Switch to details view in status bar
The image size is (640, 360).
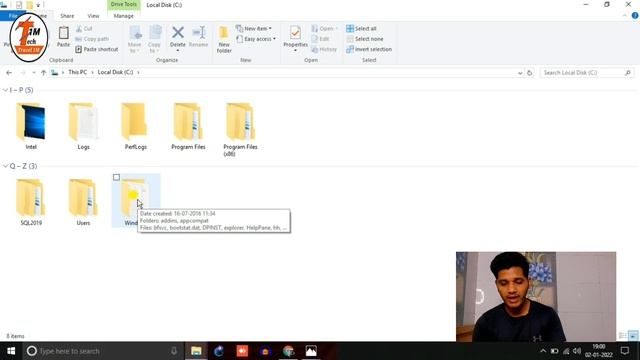(622, 336)
